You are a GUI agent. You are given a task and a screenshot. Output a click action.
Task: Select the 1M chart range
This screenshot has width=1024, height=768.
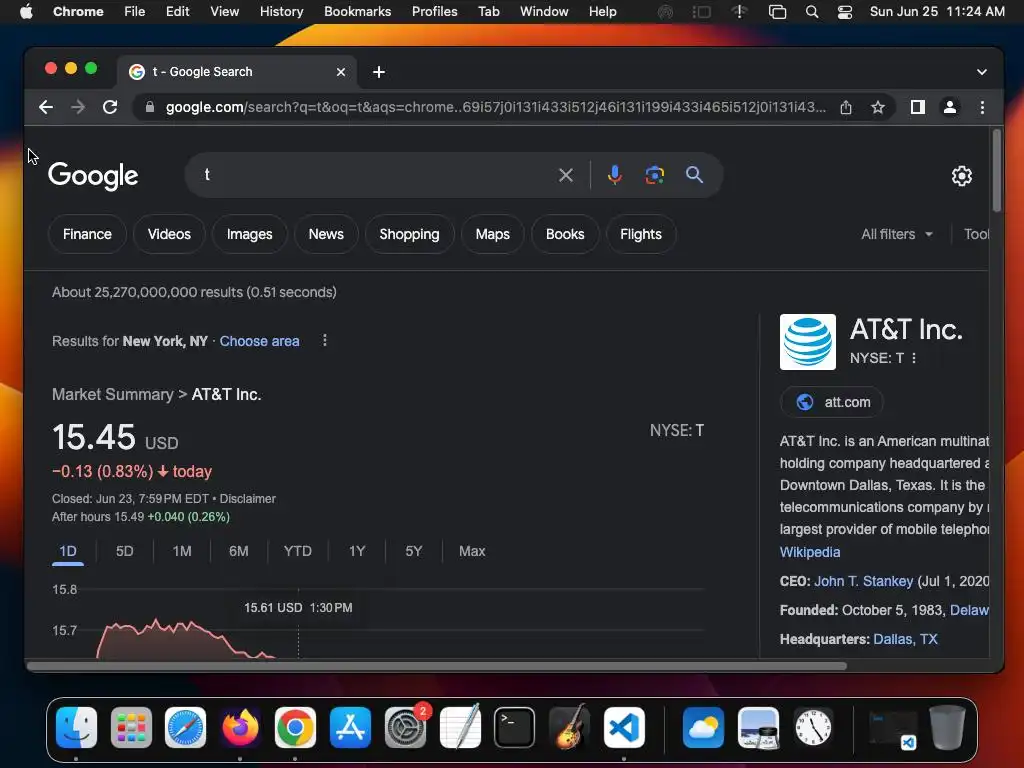coord(182,551)
